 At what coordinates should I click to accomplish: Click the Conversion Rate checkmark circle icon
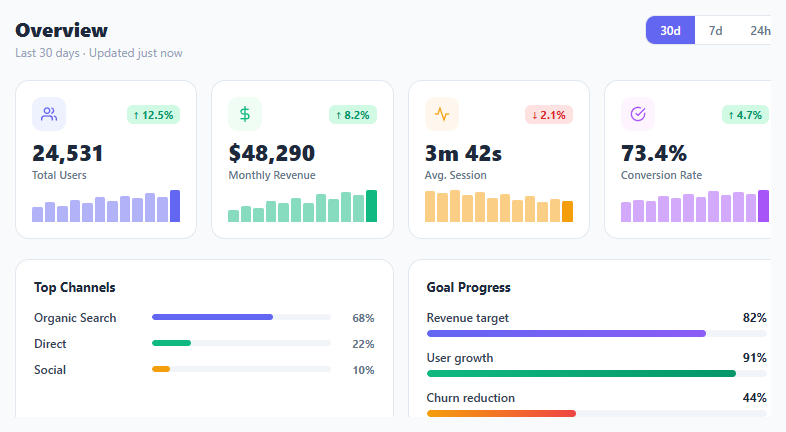(x=638, y=114)
